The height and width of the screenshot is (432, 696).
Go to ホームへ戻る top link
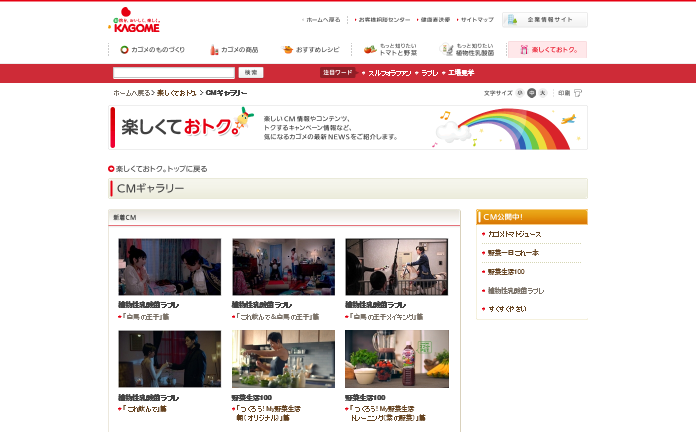click(323, 20)
